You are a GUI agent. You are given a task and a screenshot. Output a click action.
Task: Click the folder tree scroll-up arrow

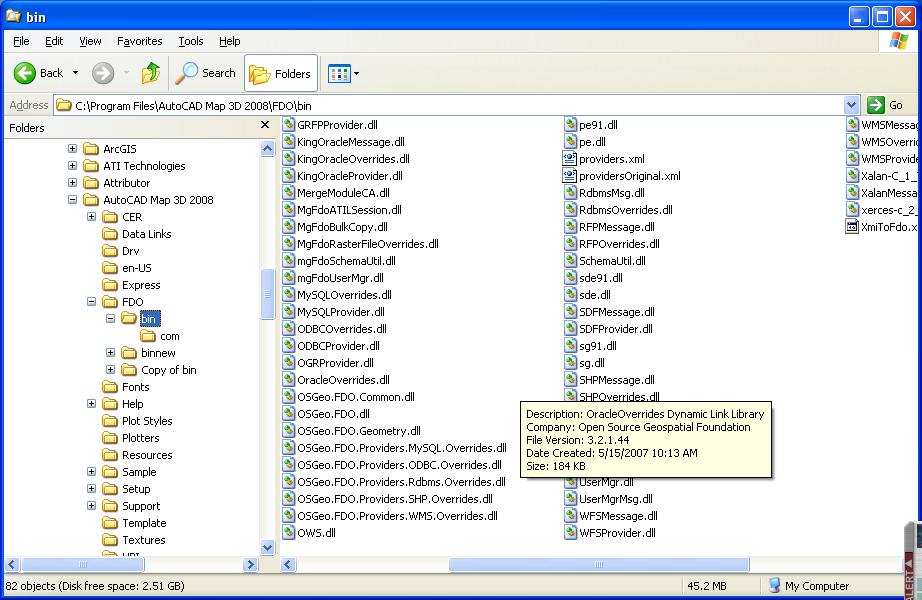[268, 149]
